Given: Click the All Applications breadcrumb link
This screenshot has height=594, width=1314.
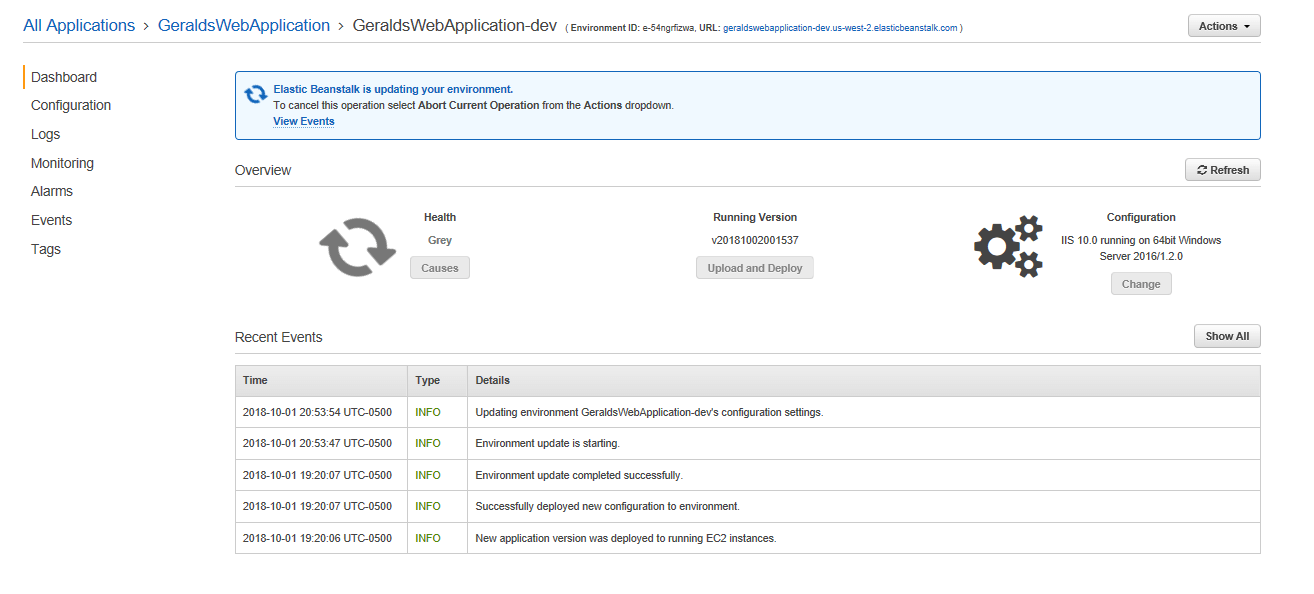Looking at the screenshot, I should tap(79, 26).
